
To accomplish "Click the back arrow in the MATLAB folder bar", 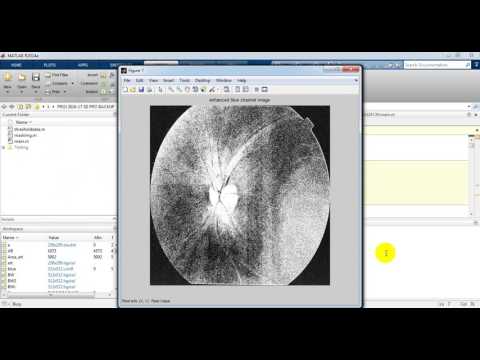I will [x=4, y=107].
